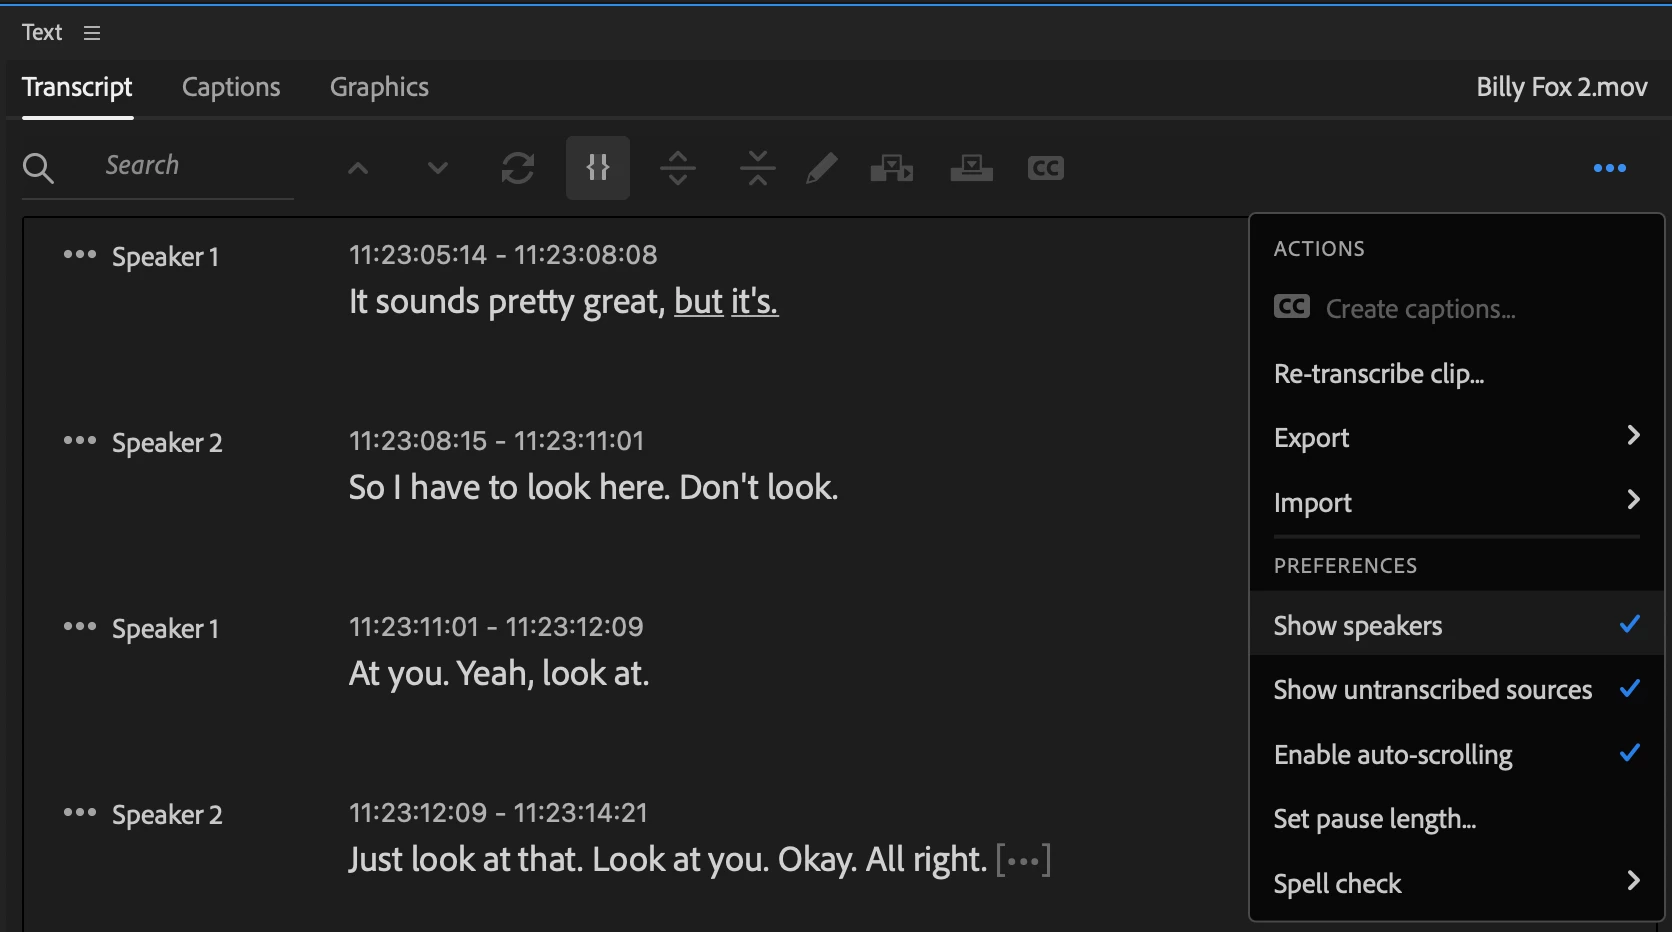Toggle the highlighted pauses button

[x=598, y=168]
